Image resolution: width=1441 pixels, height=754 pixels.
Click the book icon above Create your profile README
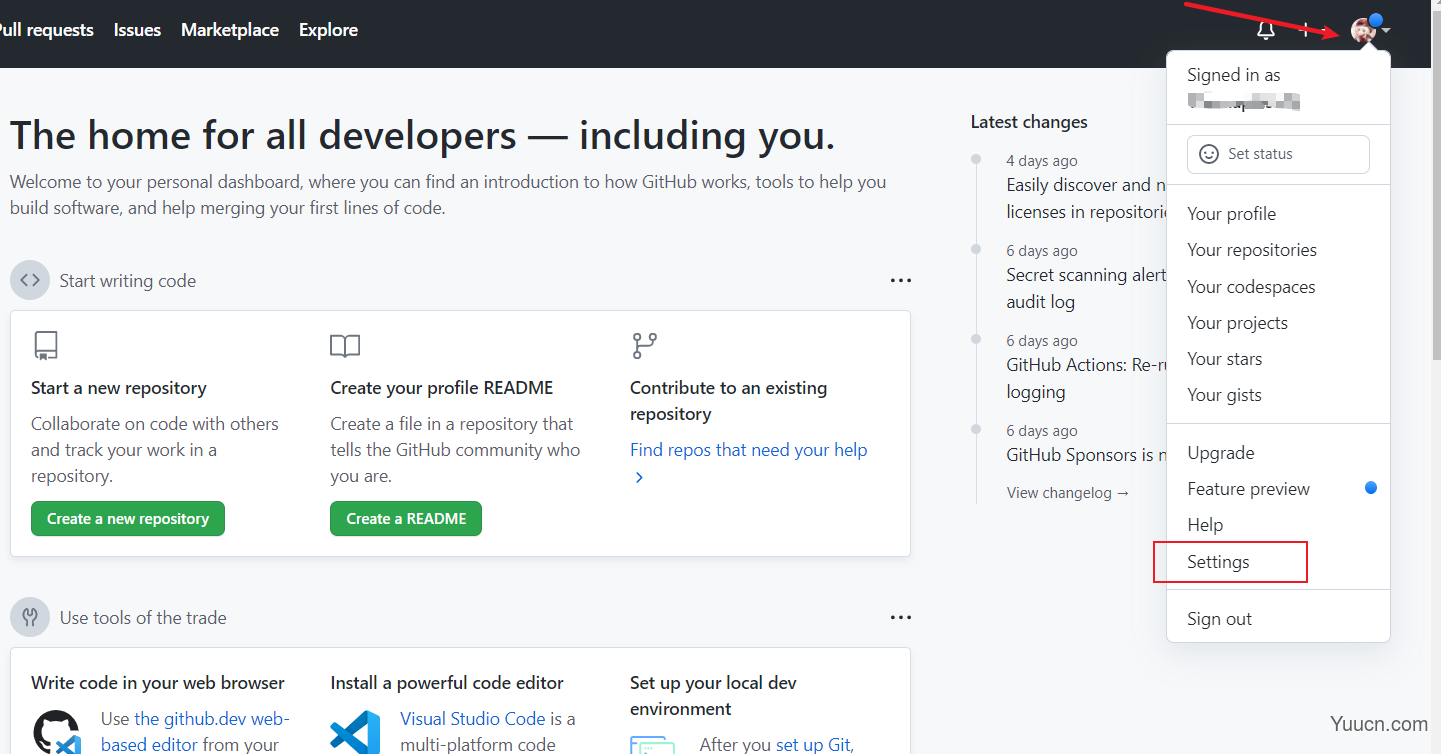pos(345,346)
